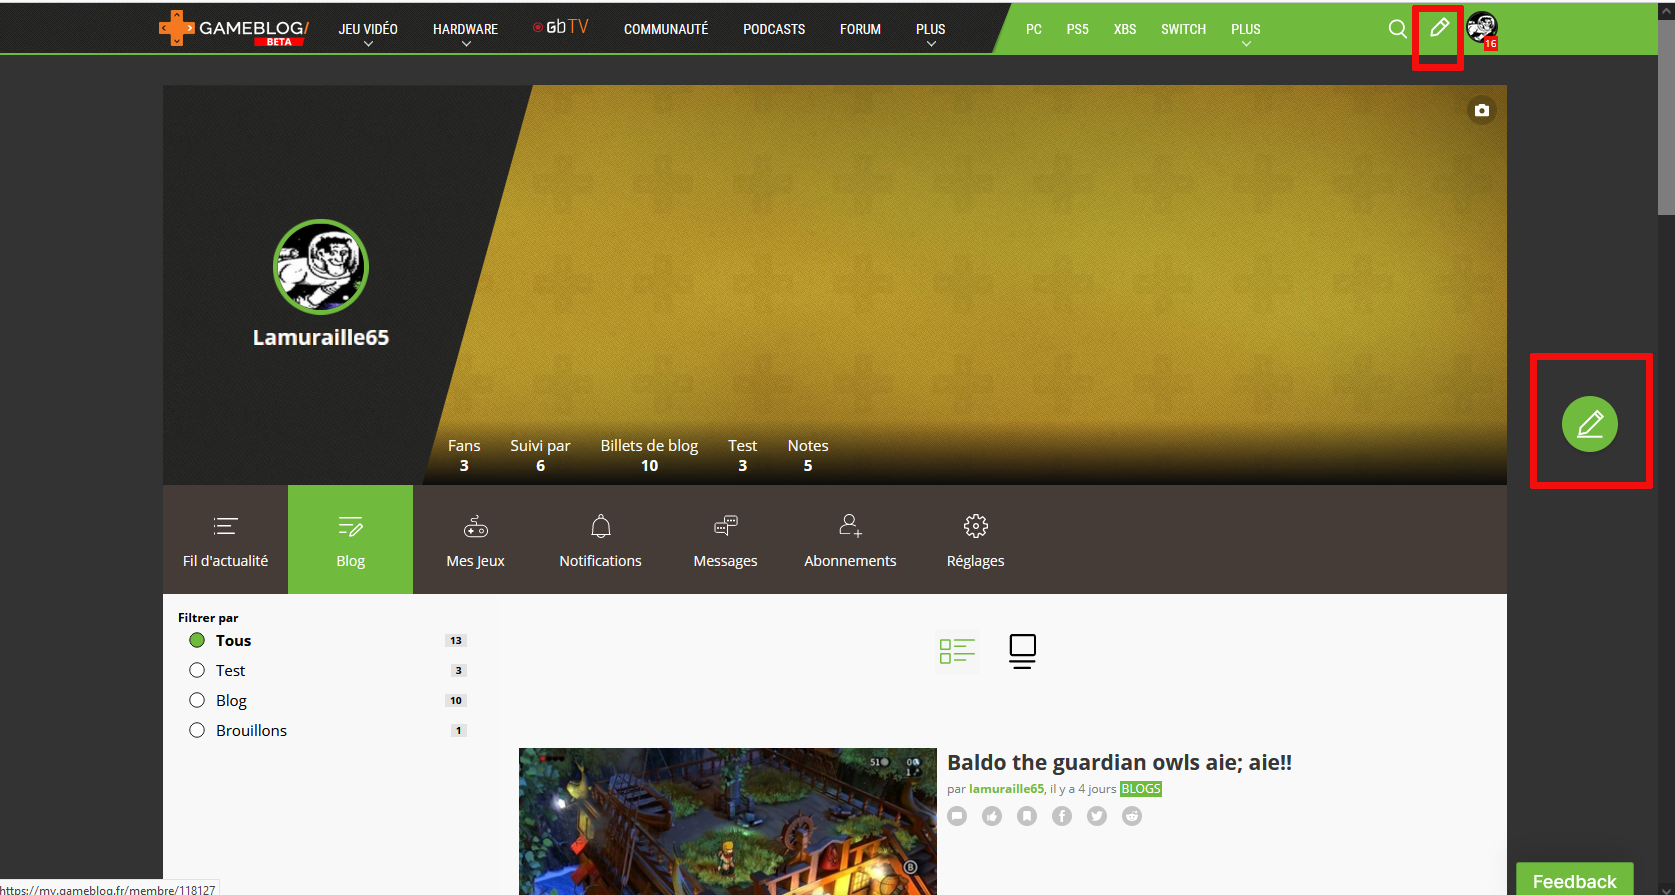Open GbTV in the navigation
1675x895 pixels.
pyautogui.click(x=561, y=27)
